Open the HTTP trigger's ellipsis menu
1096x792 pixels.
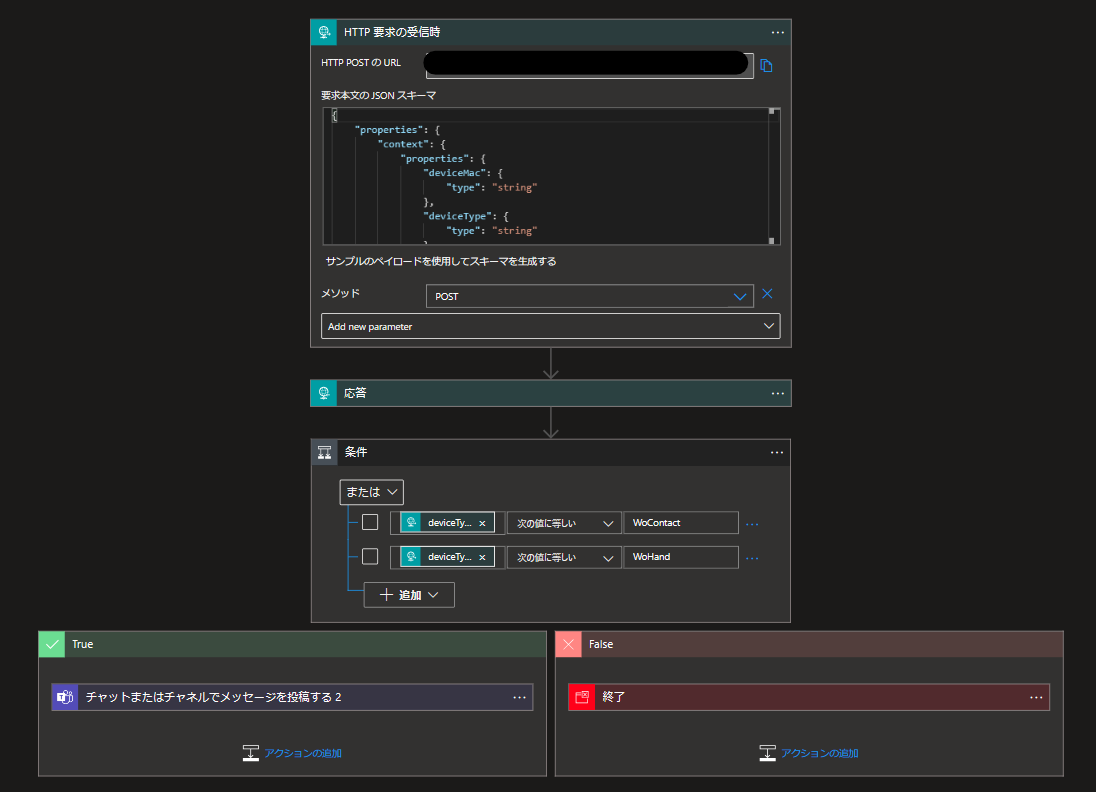pos(777,31)
